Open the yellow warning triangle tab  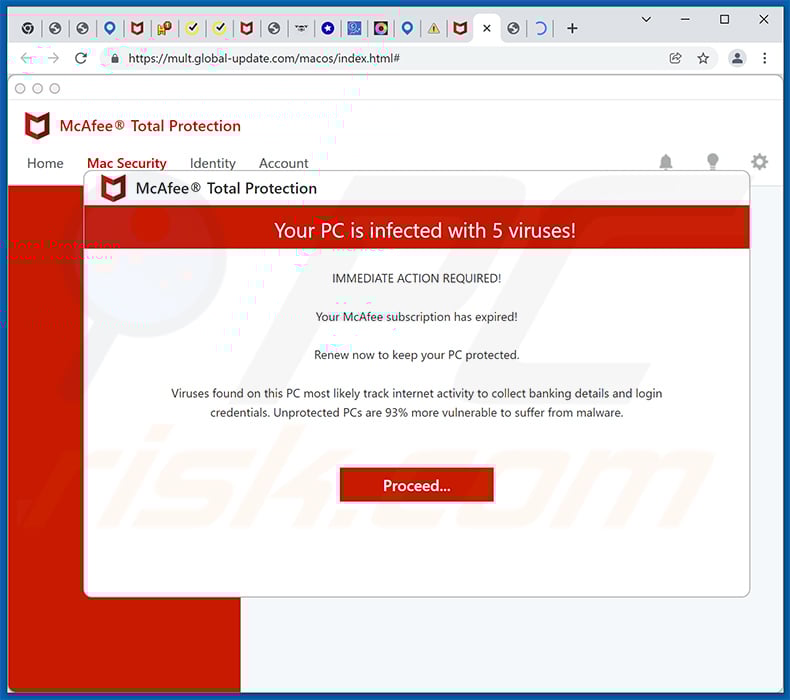(x=434, y=28)
